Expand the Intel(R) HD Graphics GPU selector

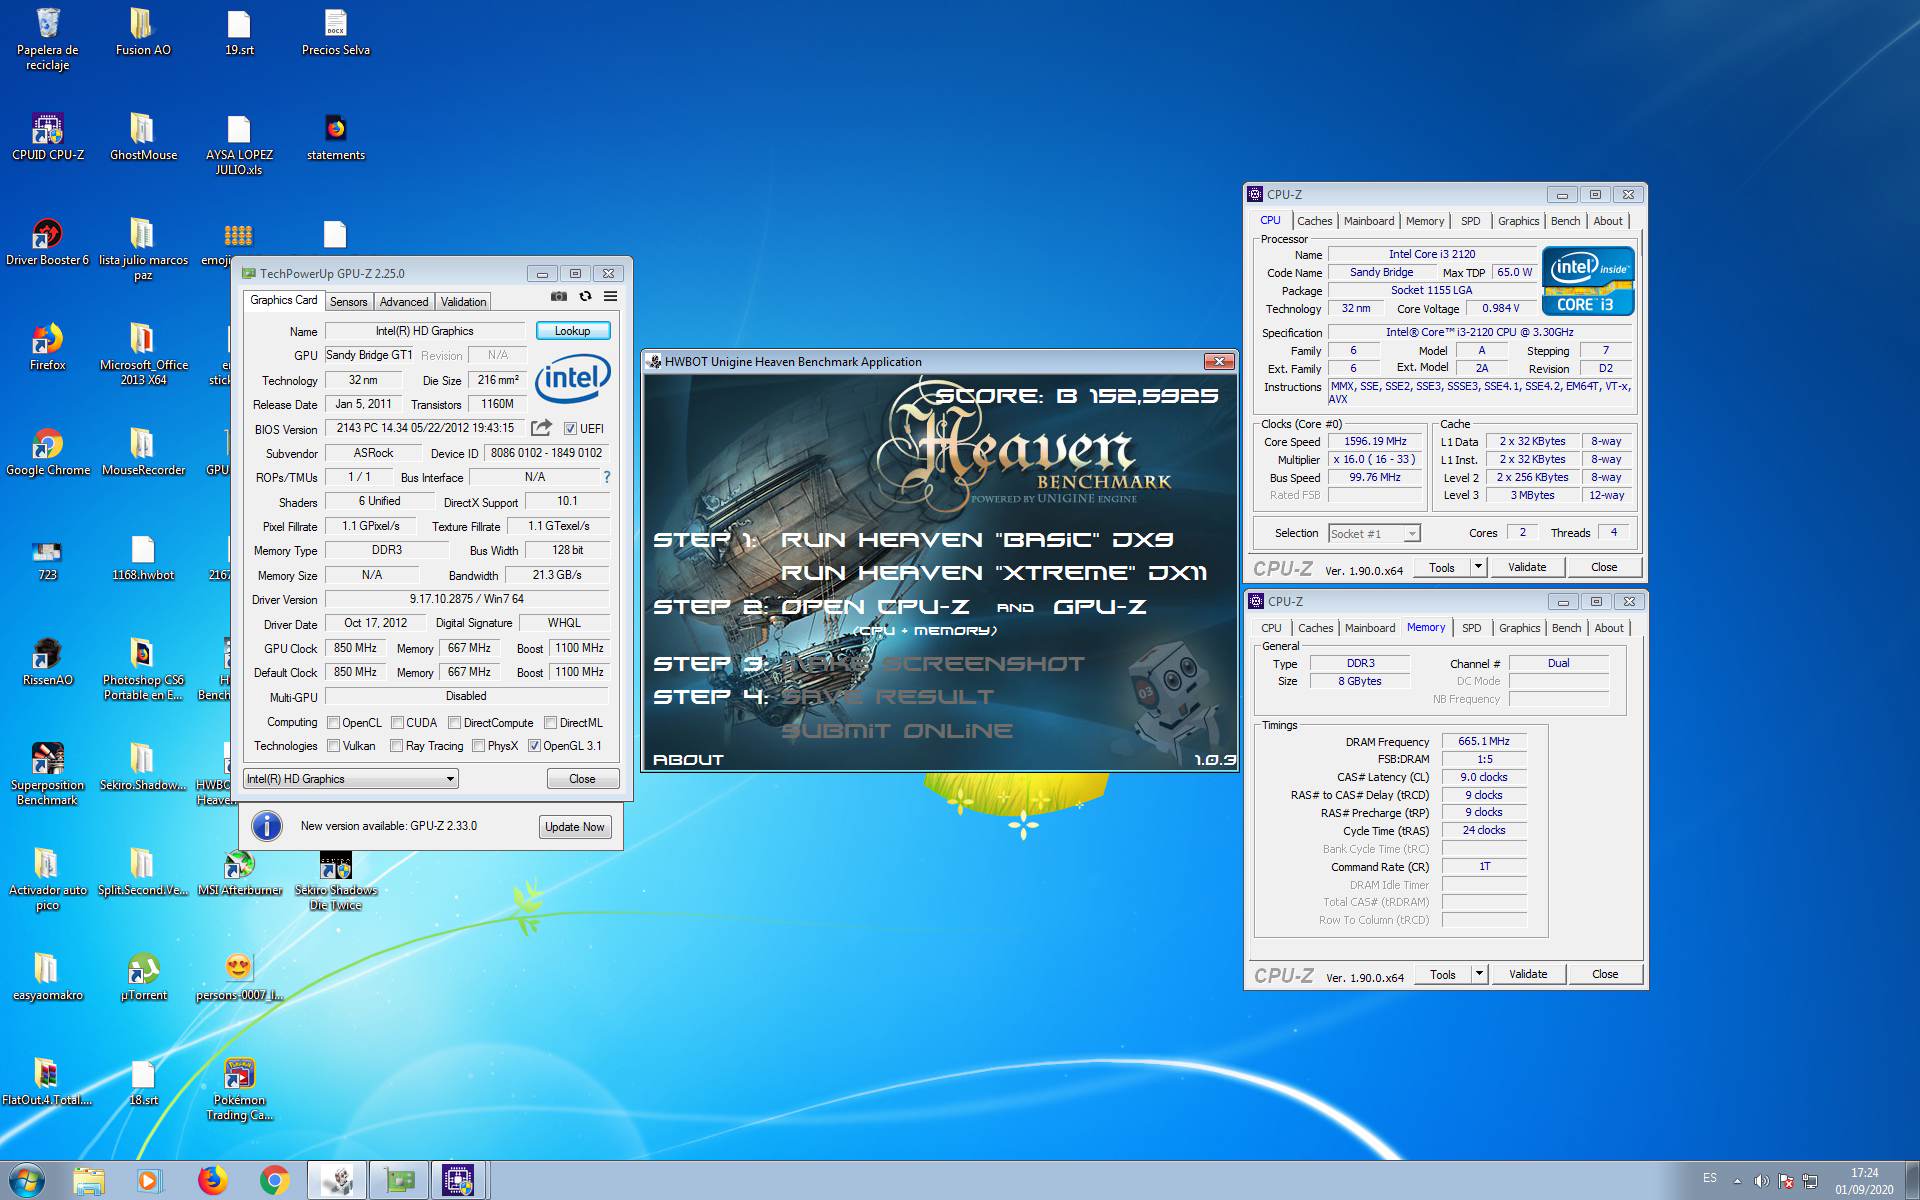click(x=351, y=779)
